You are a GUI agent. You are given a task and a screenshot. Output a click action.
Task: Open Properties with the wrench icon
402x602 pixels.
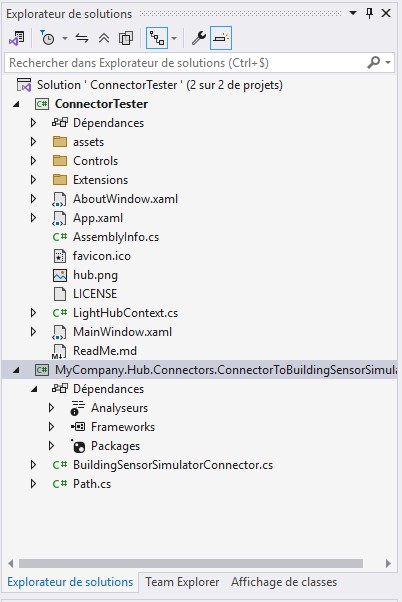click(x=199, y=38)
